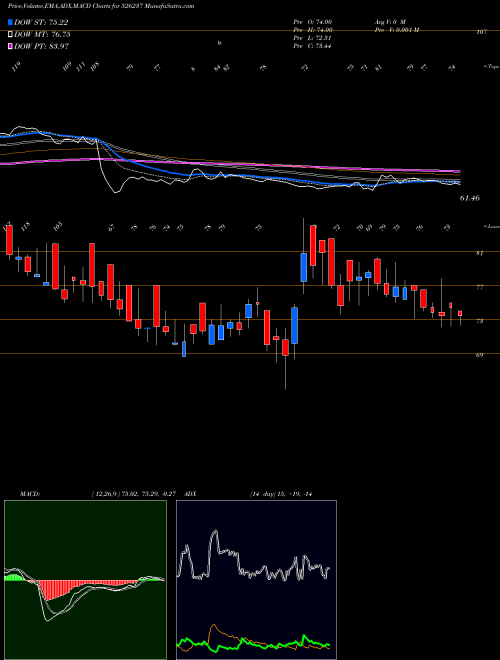Select the DOW ST: 75.22 label
Image resolution: width=500 pixels, height=660 pixels.
click(x=41, y=22)
